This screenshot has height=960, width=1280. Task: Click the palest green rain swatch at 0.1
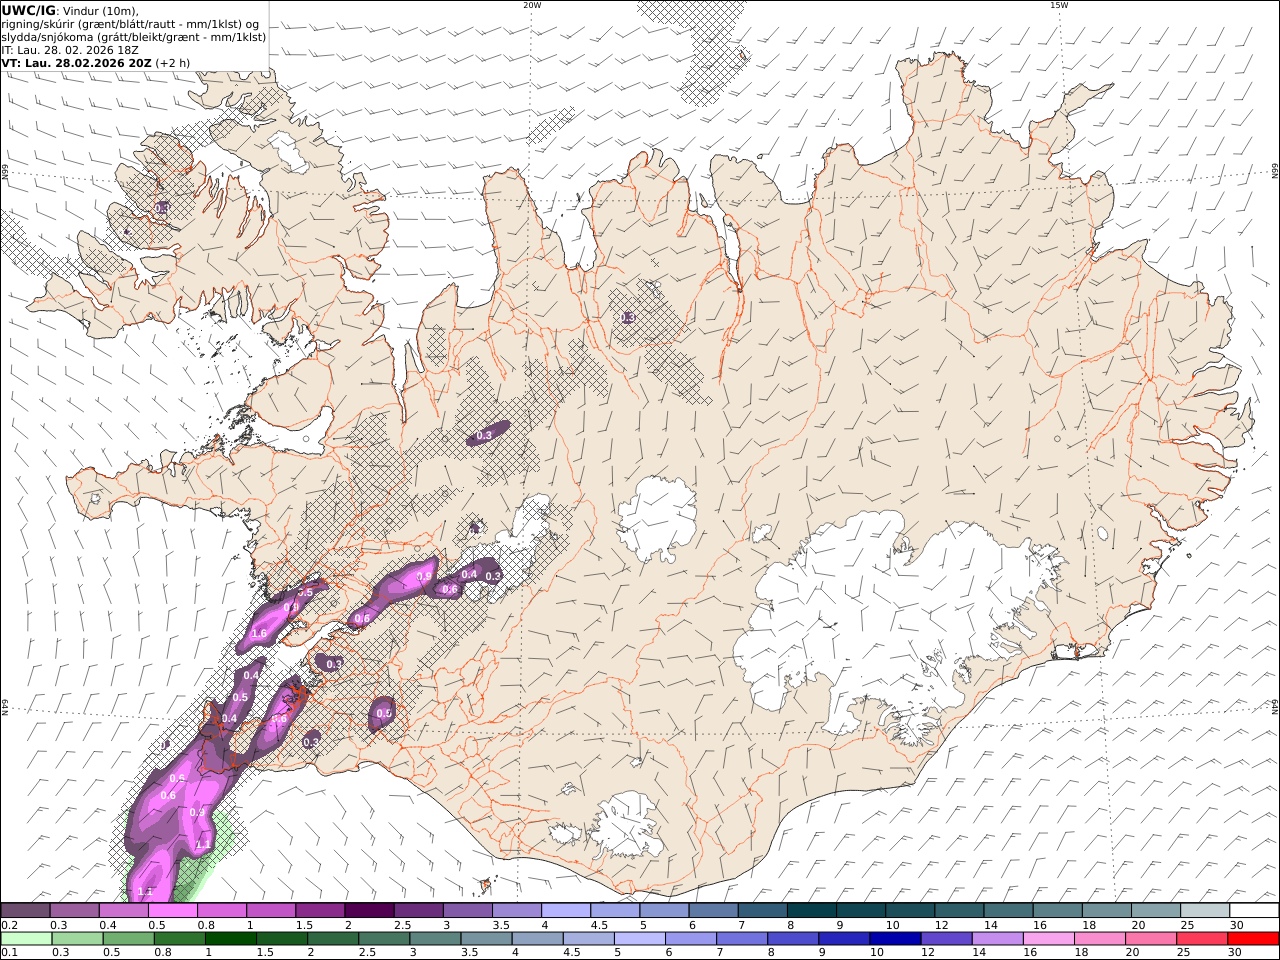point(26,938)
